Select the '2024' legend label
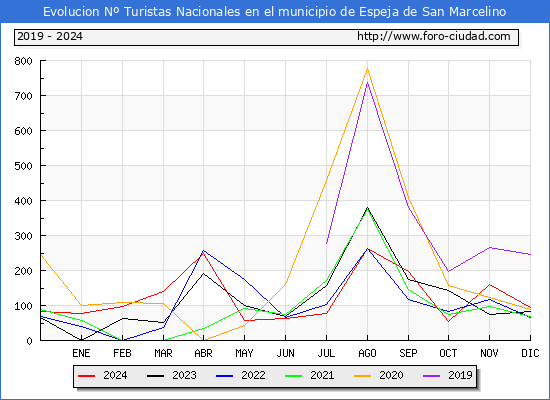 point(115,375)
